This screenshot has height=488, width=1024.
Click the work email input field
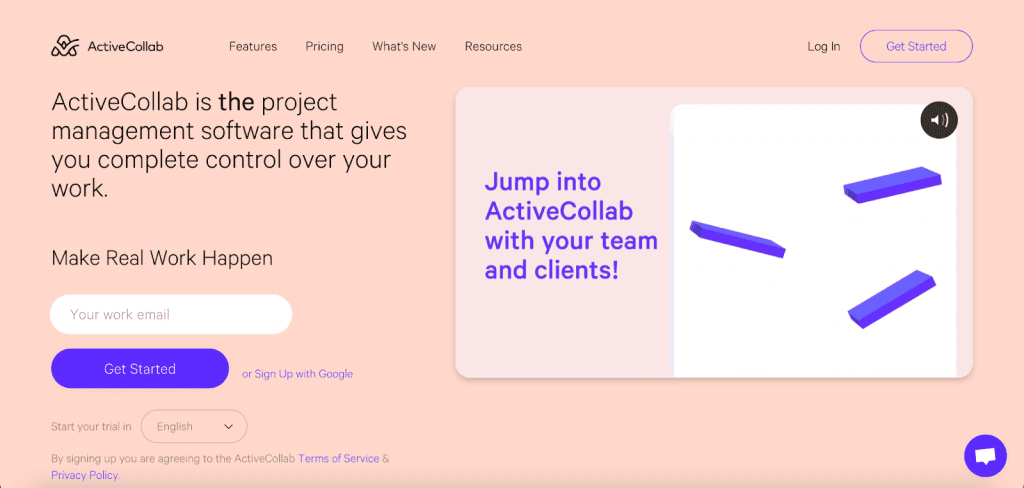coord(171,314)
